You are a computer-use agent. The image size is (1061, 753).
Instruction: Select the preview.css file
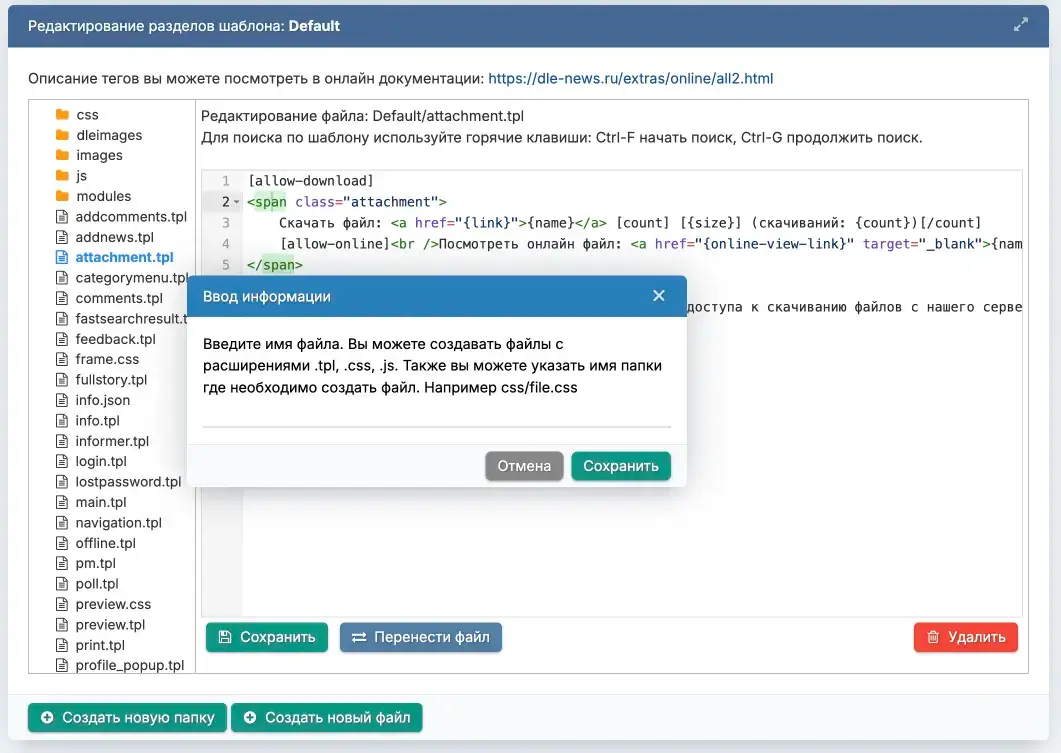[113, 605]
